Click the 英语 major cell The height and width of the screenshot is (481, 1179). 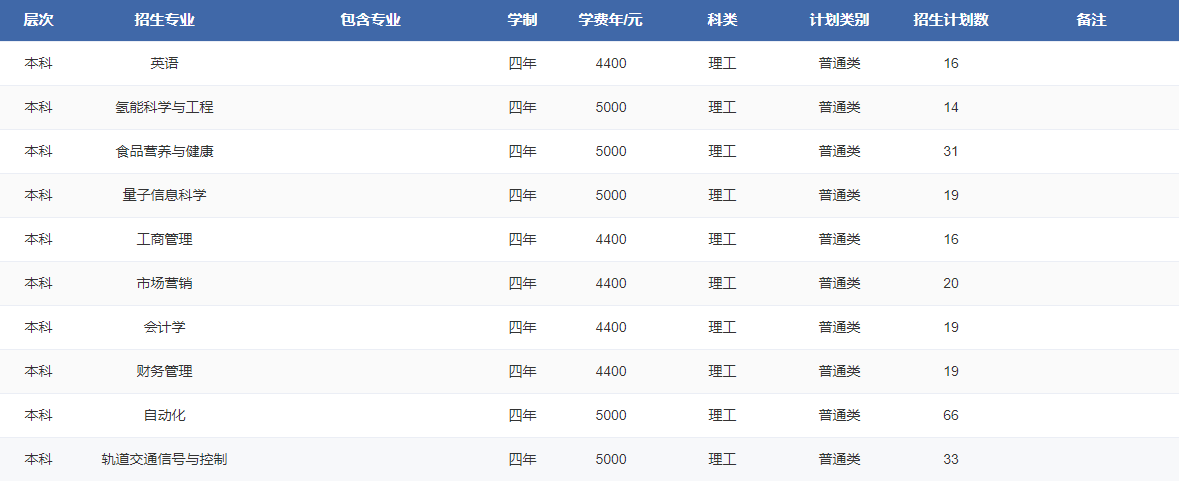point(164,63)
